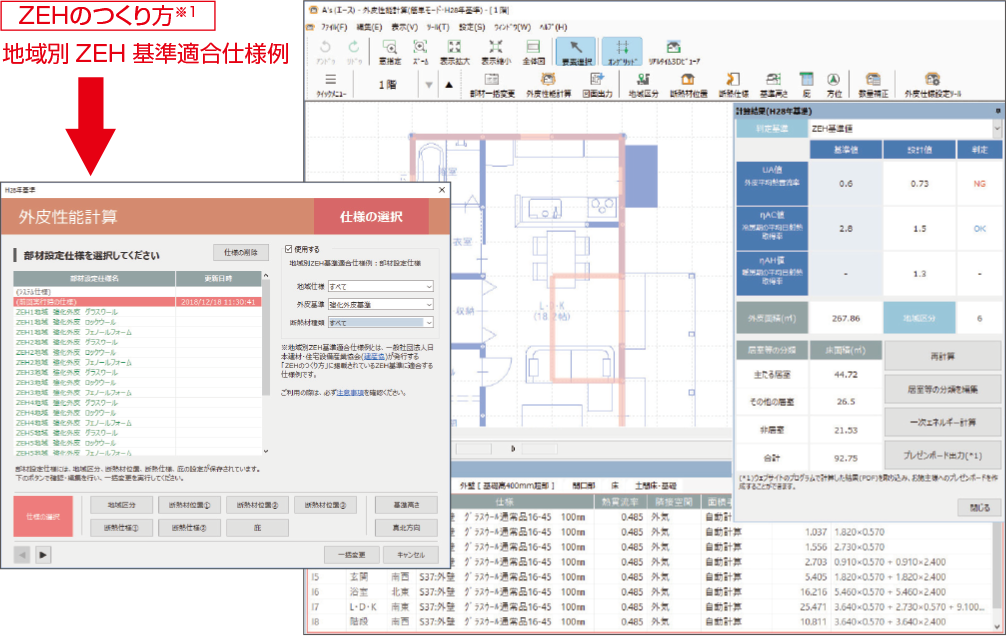Switch to the 土間床・基礎 tab
Viewport: 1006px width, 636px height.
pyautogui.click(x=655, y=486)
